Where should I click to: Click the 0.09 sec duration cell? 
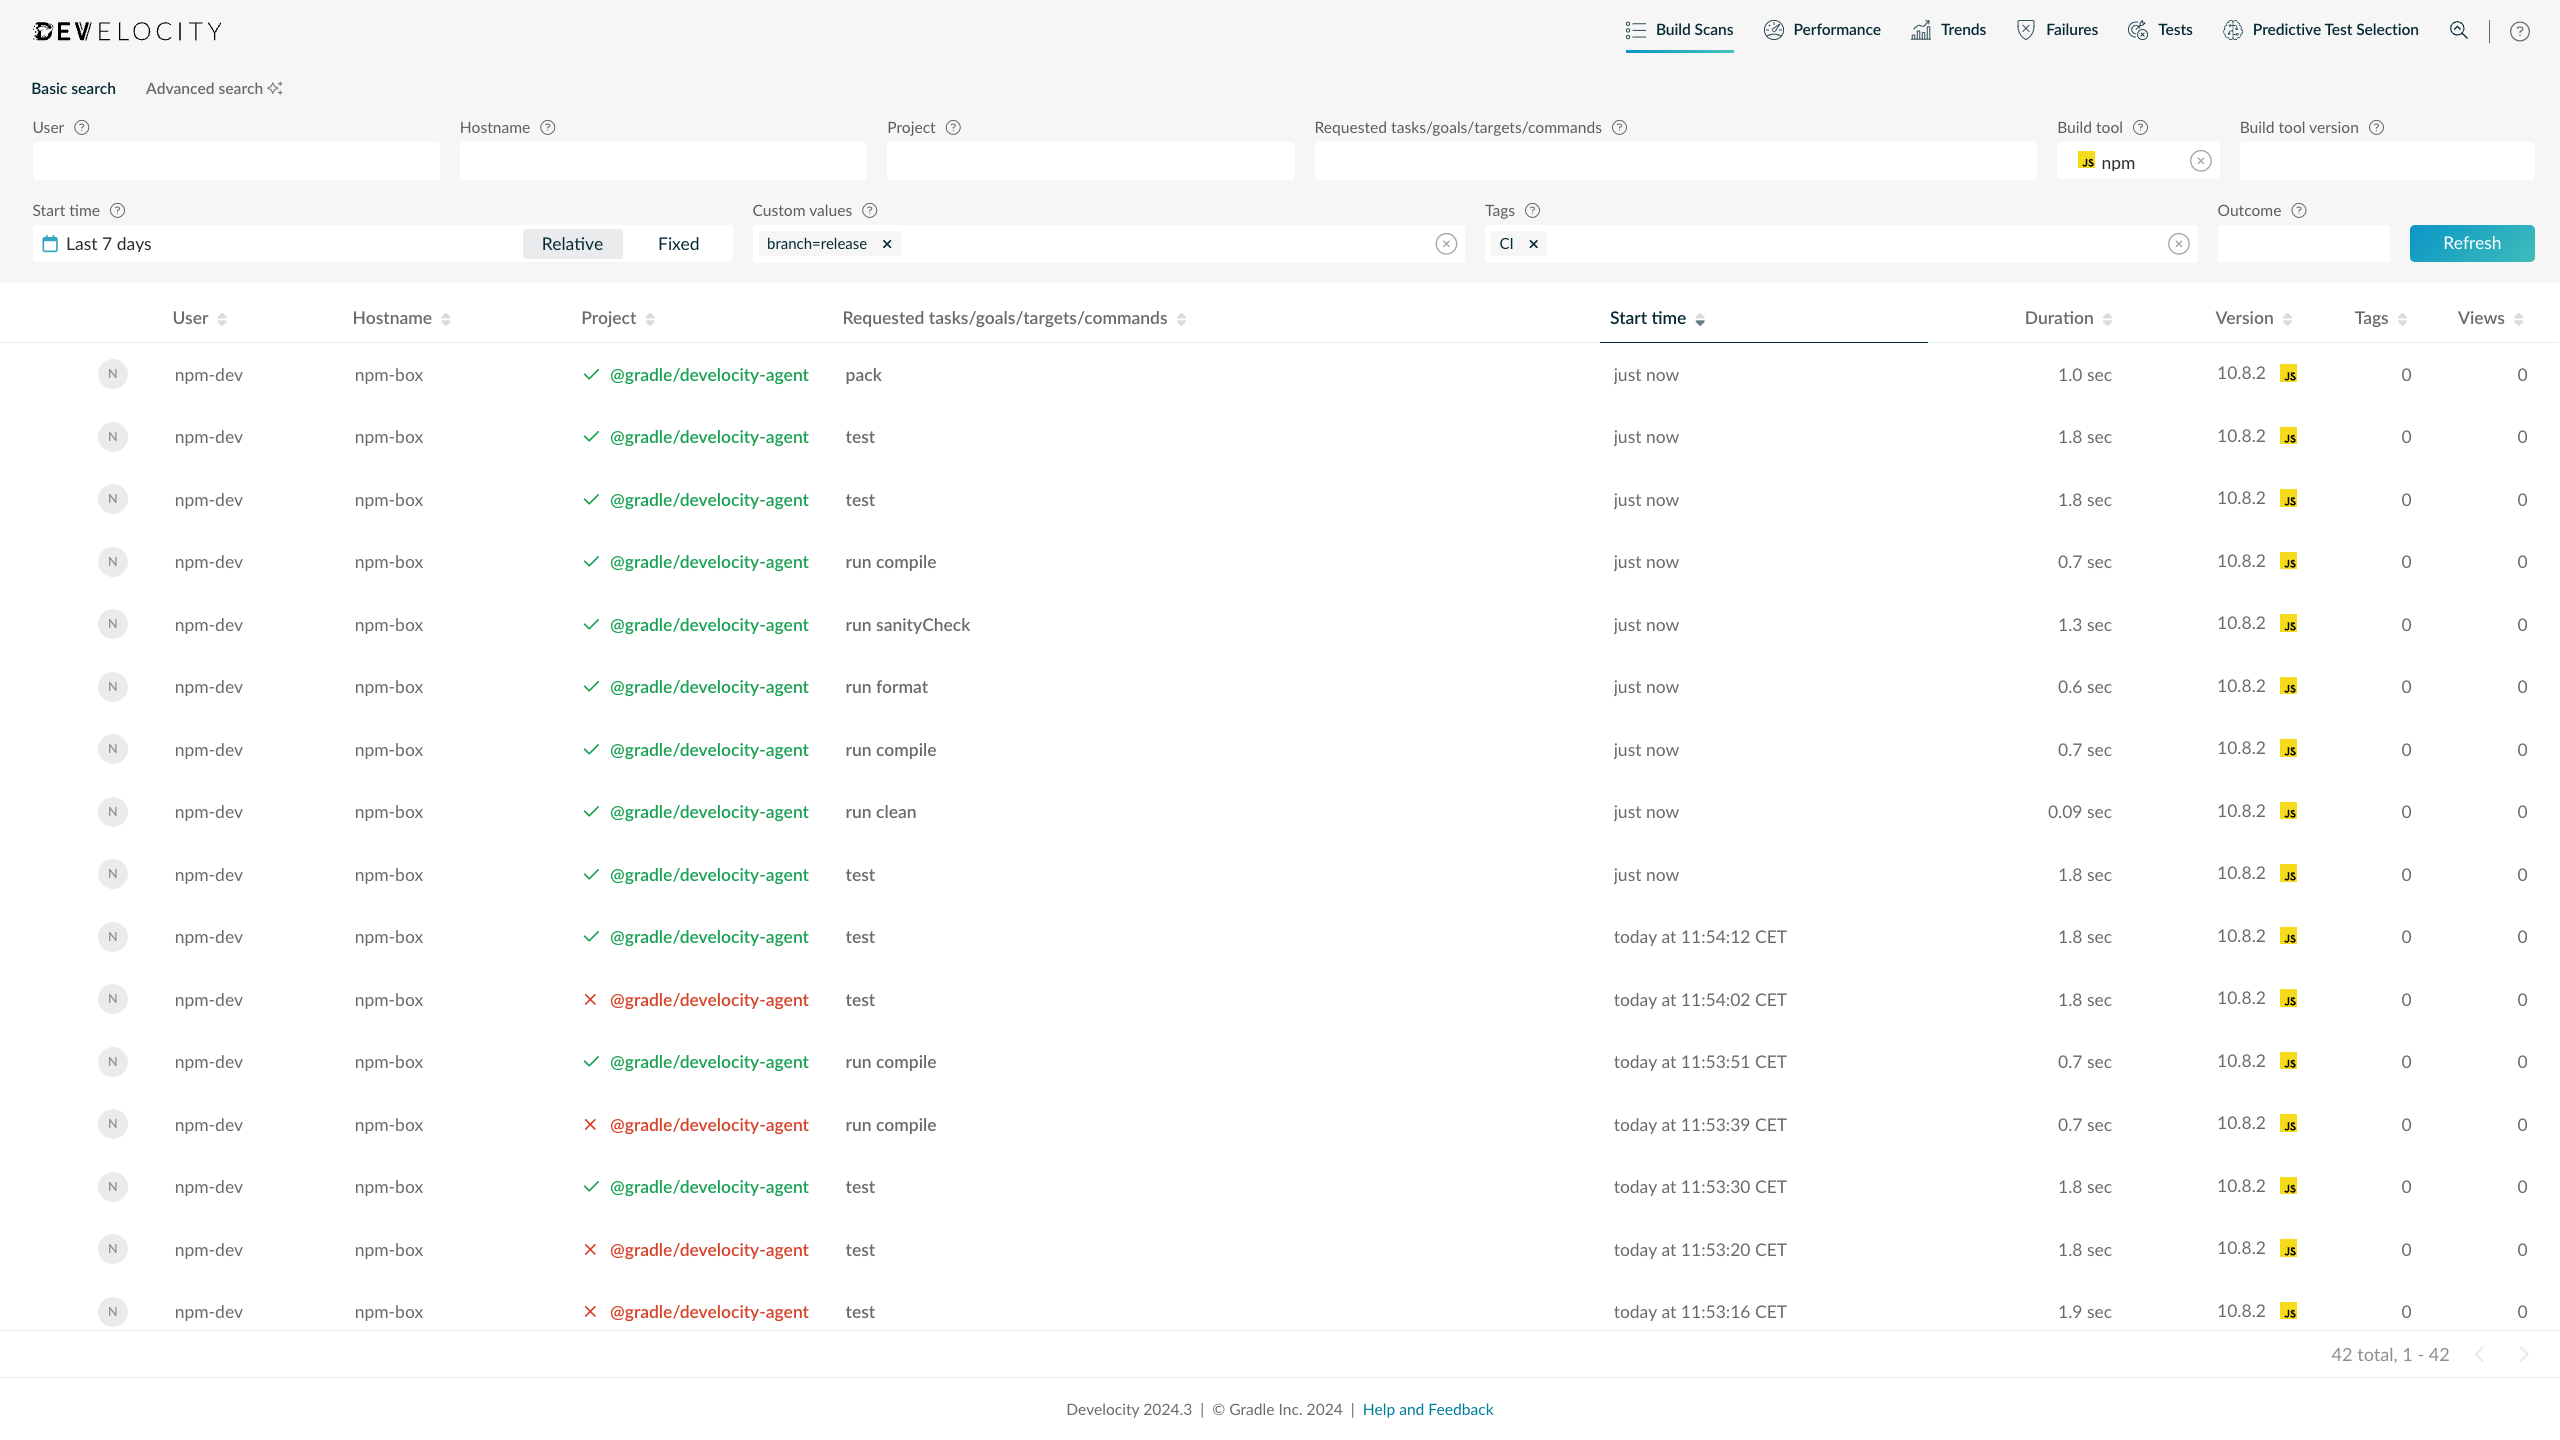[x=2079, y=812]
